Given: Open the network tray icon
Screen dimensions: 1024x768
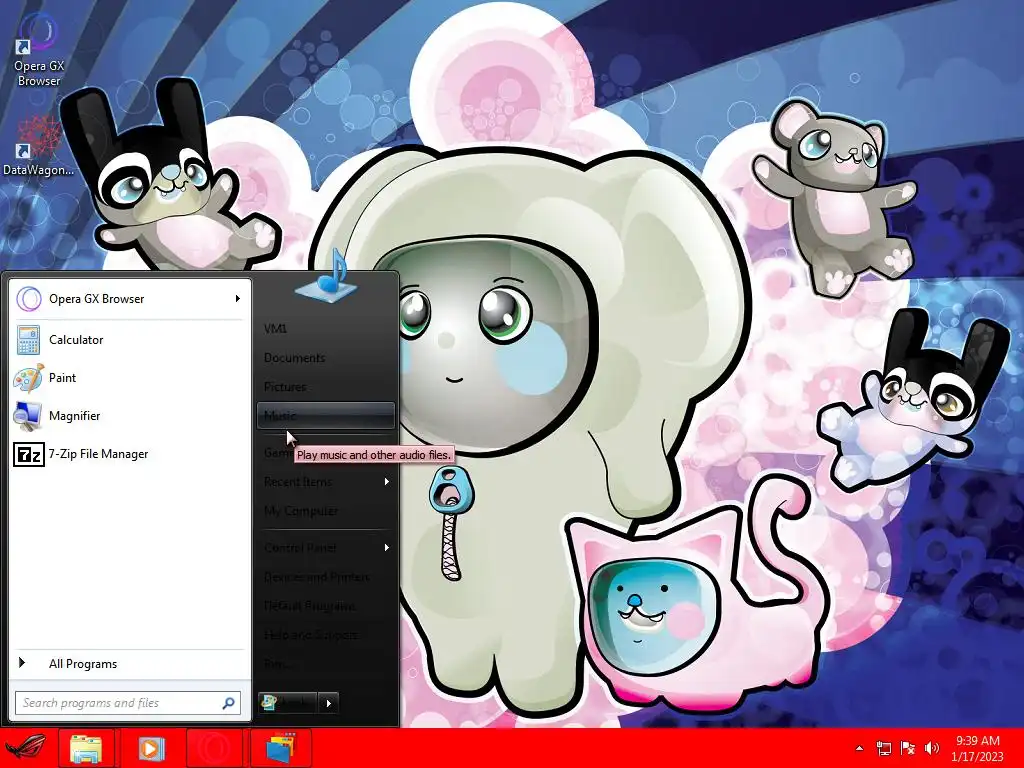Looking at the screenshot, I should tap(884, 748).
